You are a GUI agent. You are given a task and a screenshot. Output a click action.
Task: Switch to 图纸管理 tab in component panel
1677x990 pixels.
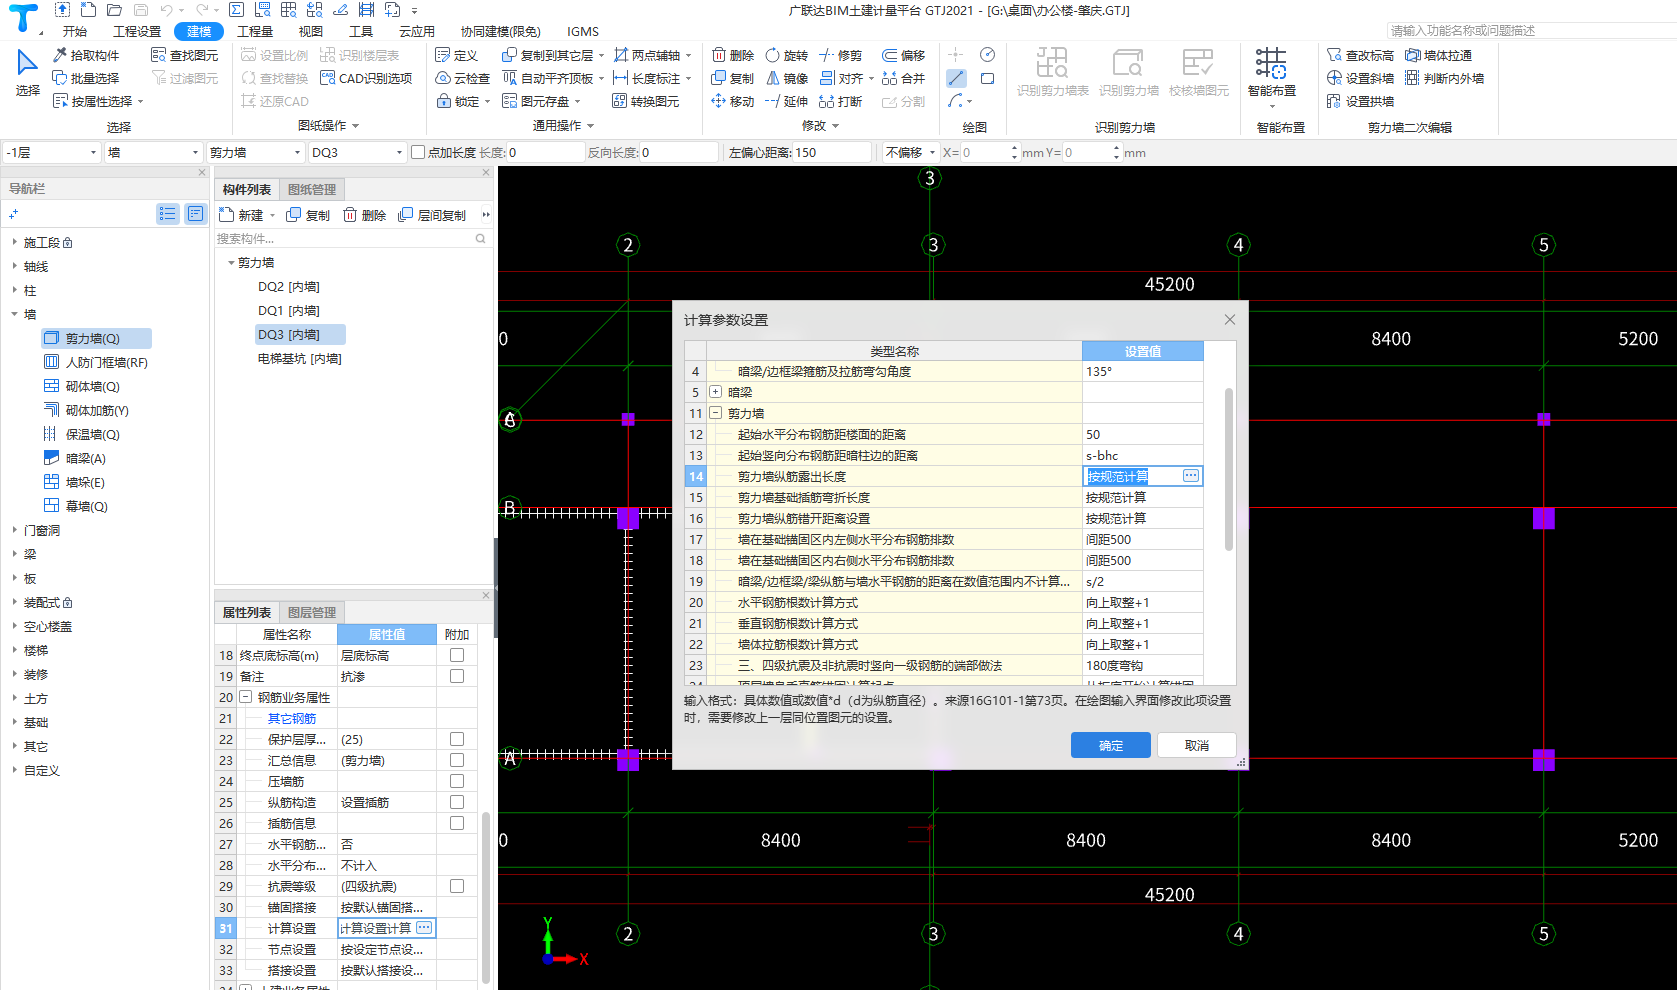(x=312, y=189)
